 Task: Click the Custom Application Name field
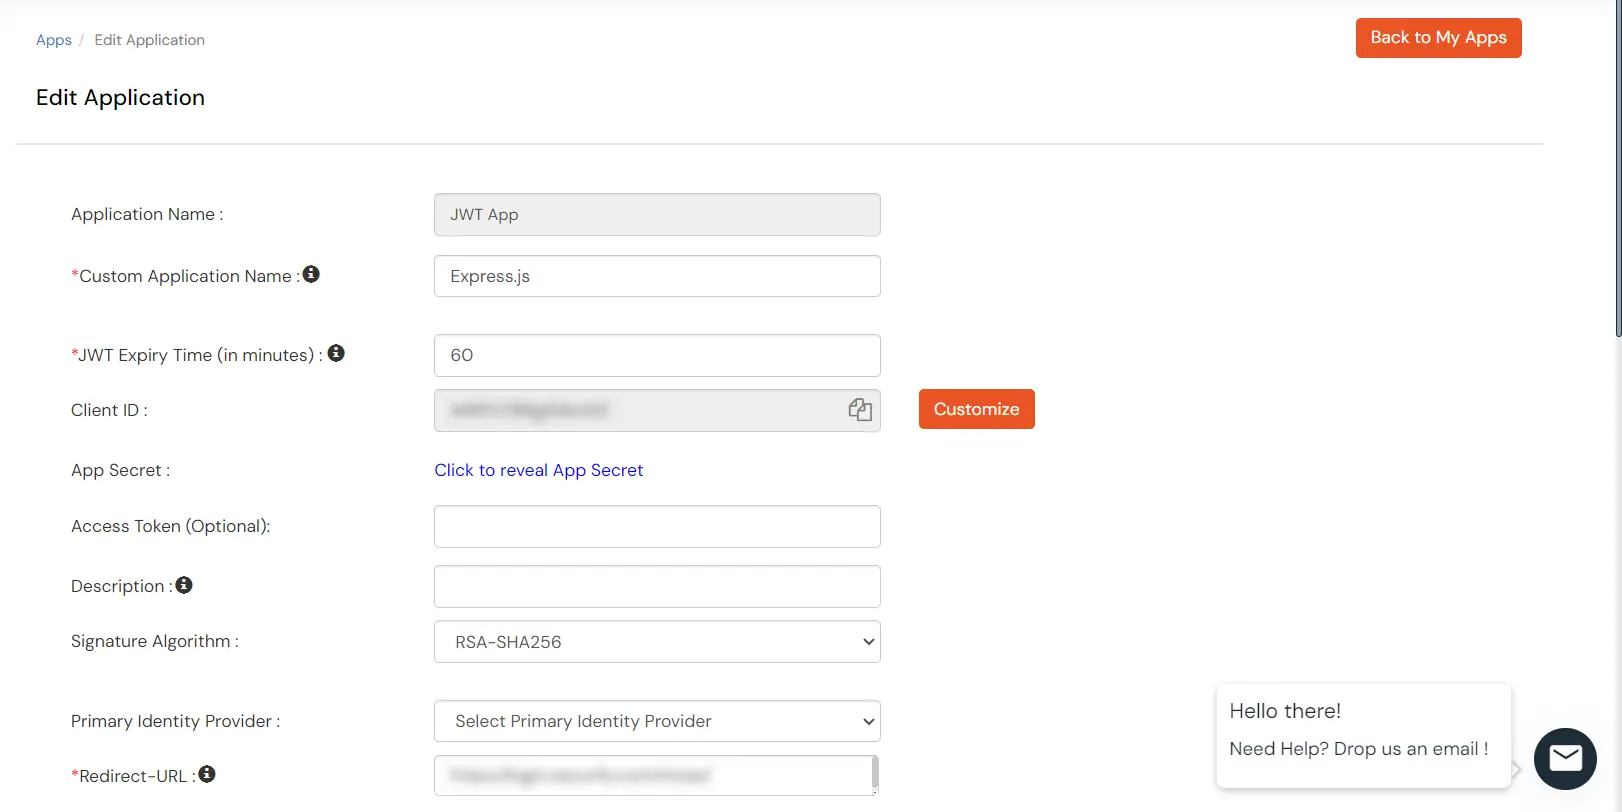[657, 276]
